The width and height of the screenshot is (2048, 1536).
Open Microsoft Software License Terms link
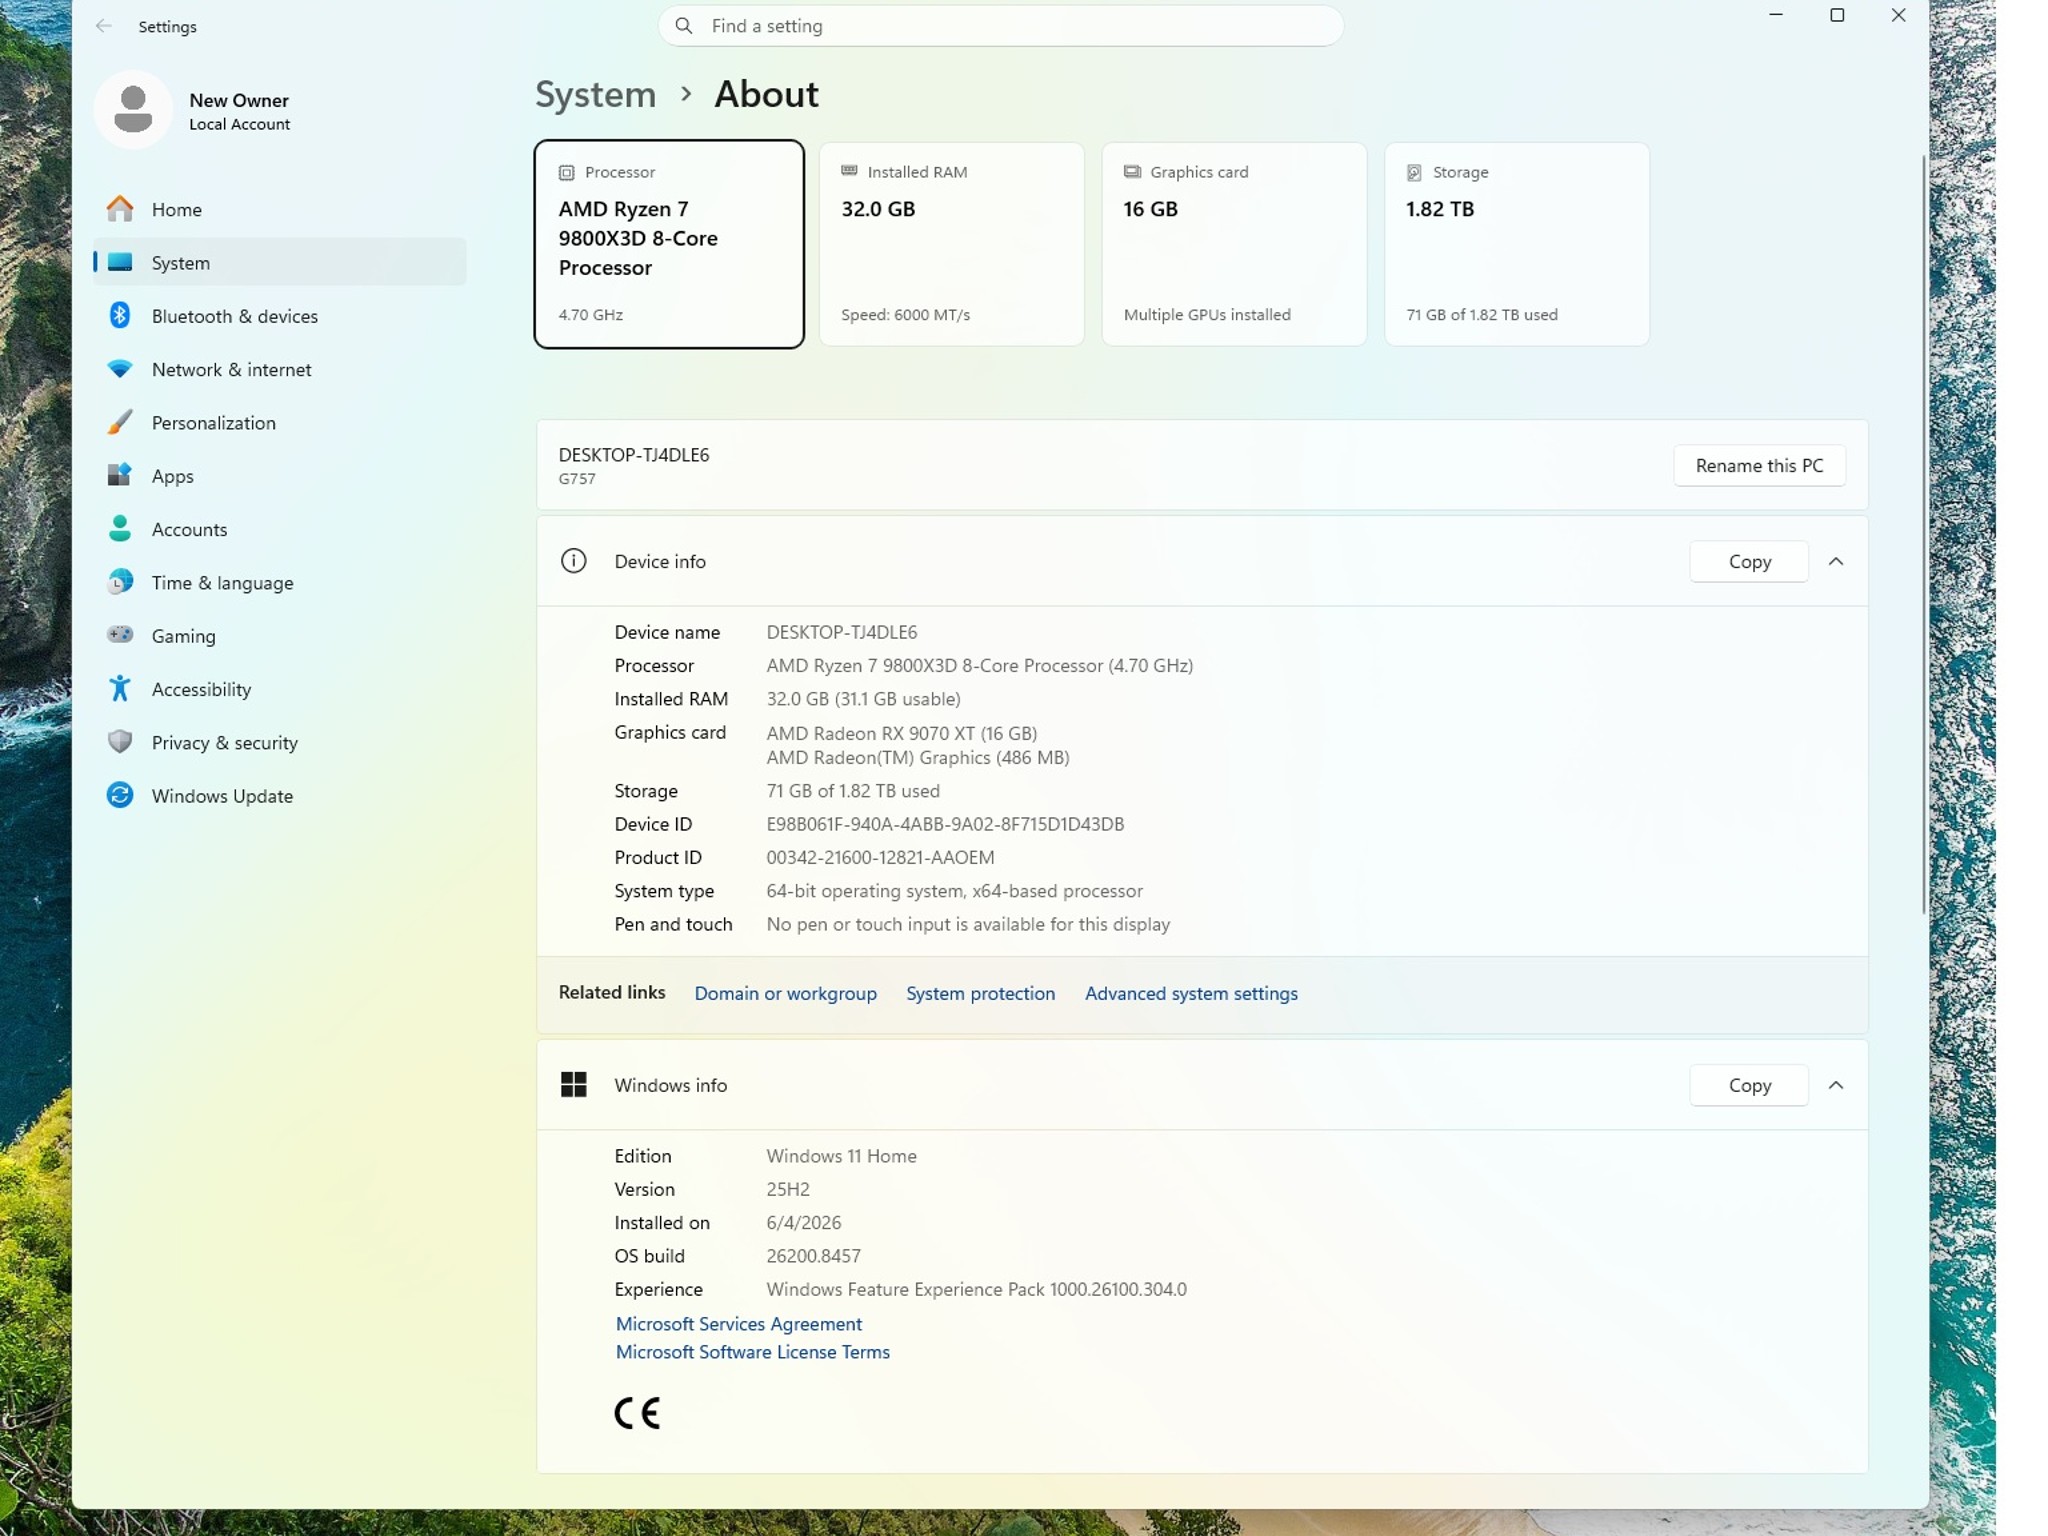[752, 1351]
